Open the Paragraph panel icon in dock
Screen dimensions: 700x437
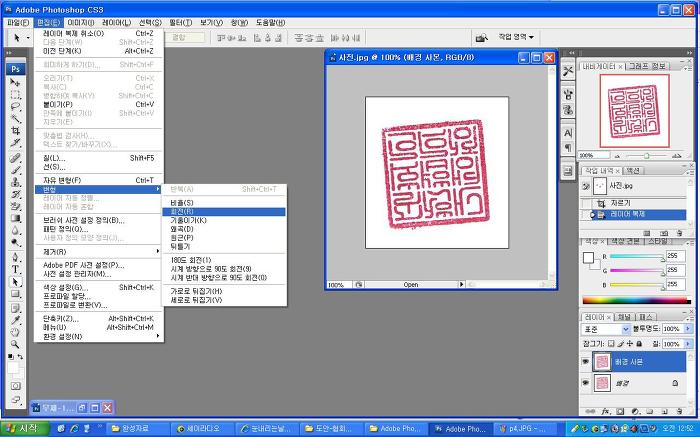(x=568, y=147)
